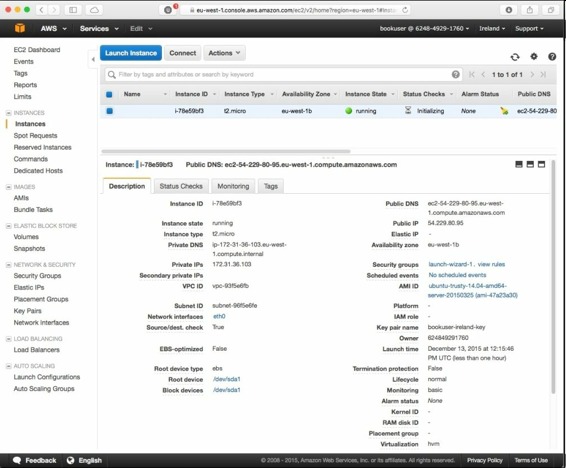Open the Ireland region dropdown
Image resolution: width=566 pixels, height=468 pixels.
coord(492,28)
